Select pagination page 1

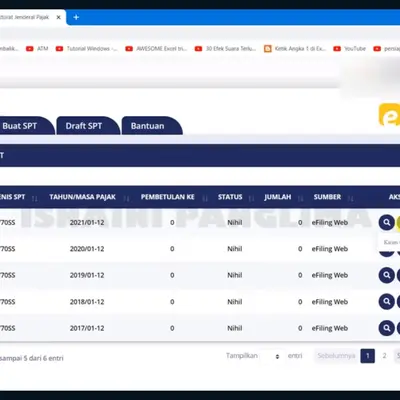pos(368,356)
